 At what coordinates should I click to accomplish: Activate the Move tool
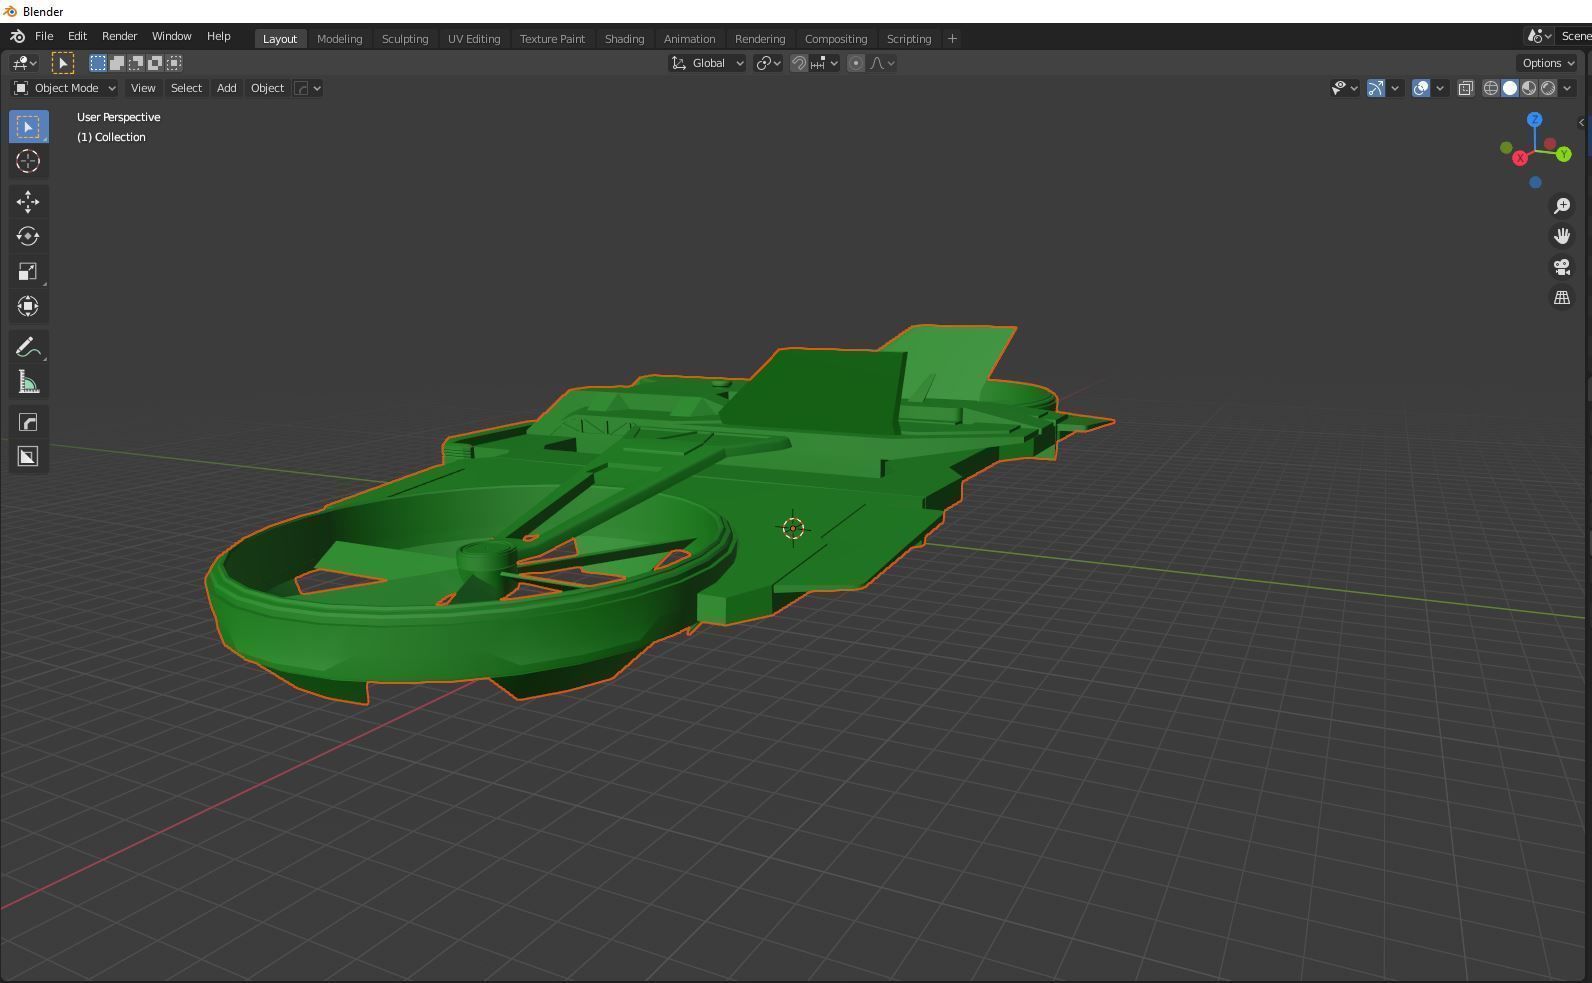click(x=28, y=202)
